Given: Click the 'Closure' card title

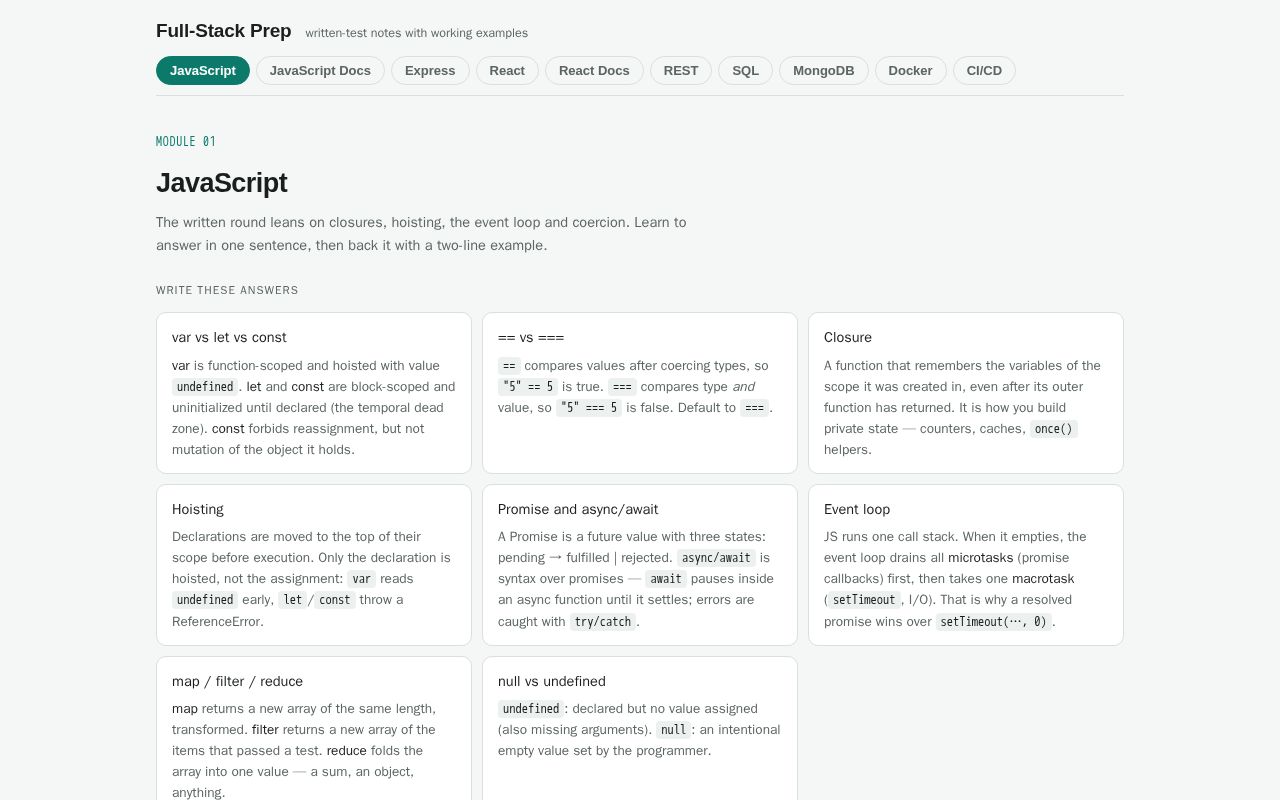Looking at the screenshot, I should click(848, 337).
